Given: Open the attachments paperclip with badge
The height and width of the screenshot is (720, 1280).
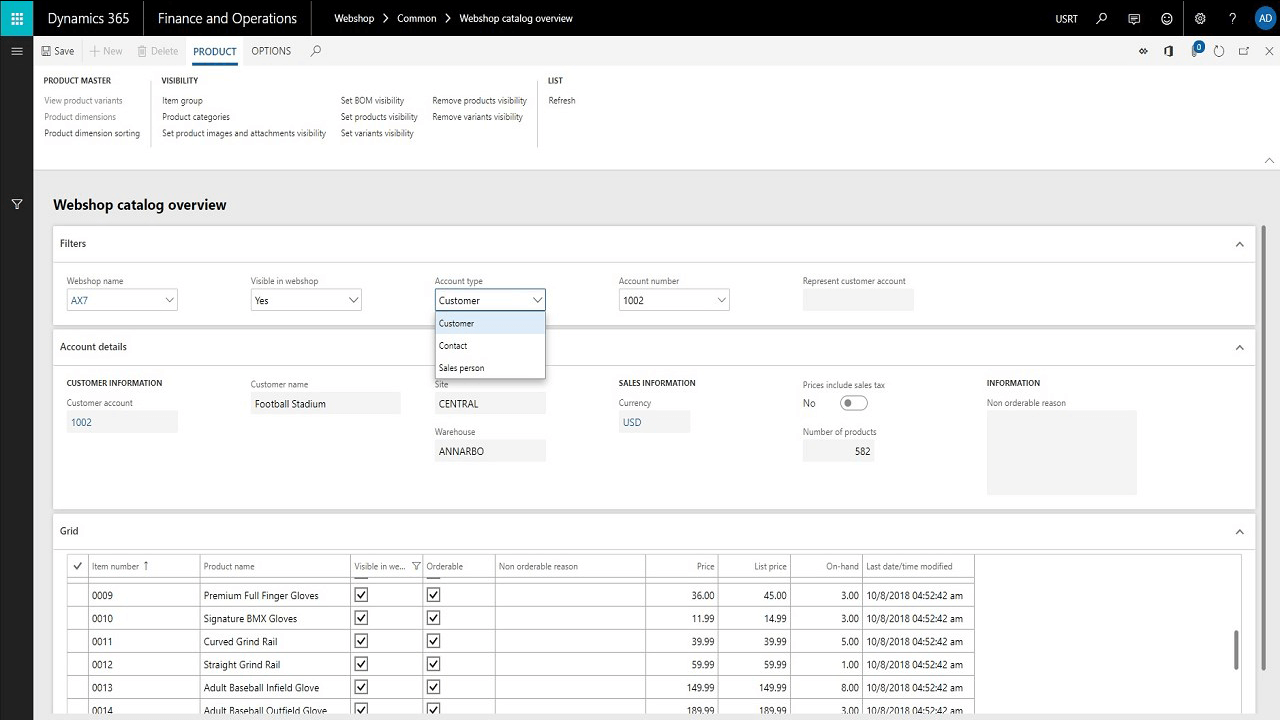Looking at the screenshot, I should pyautogui.click(x=1195, y=50).
